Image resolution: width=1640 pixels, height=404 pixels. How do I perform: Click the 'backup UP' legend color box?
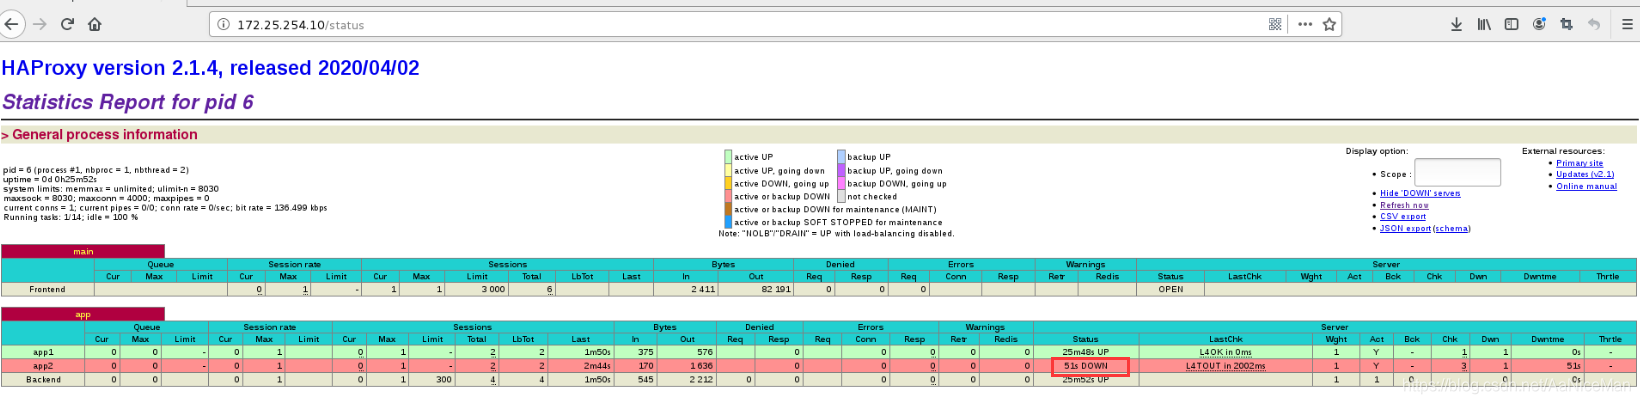(841, 157)
